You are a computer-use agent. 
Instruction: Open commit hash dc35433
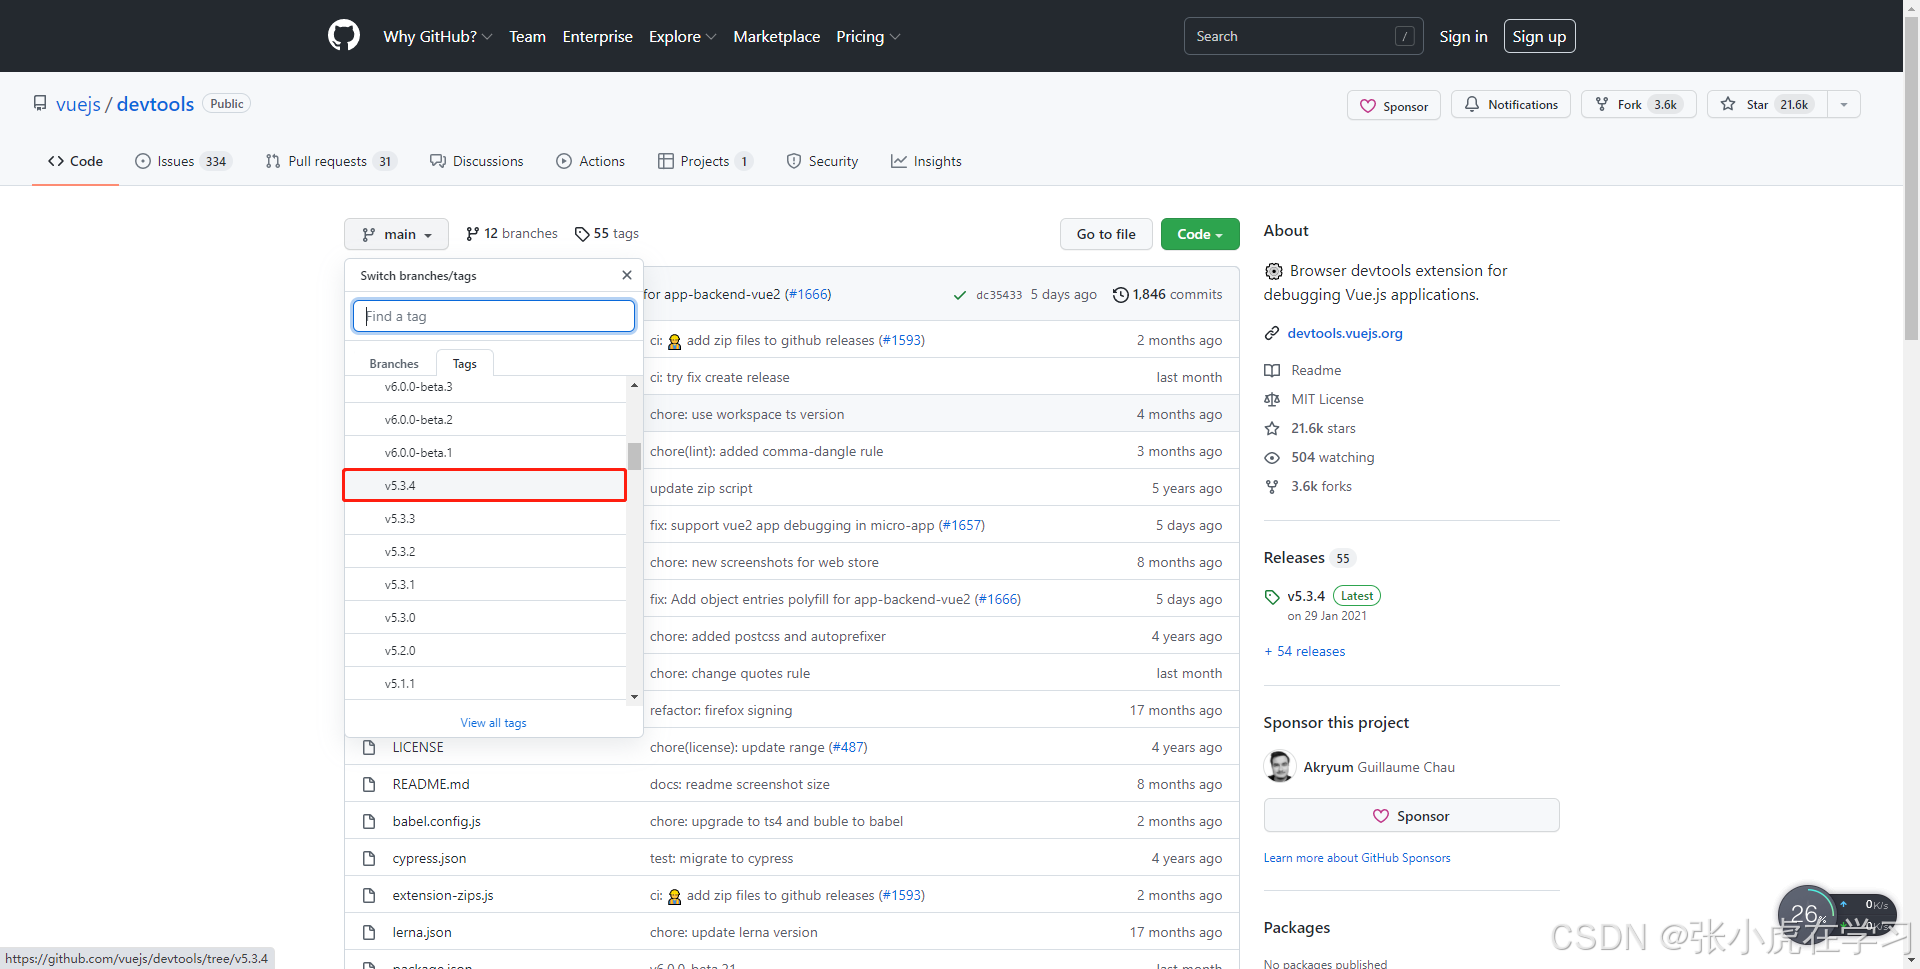[999, 295]
